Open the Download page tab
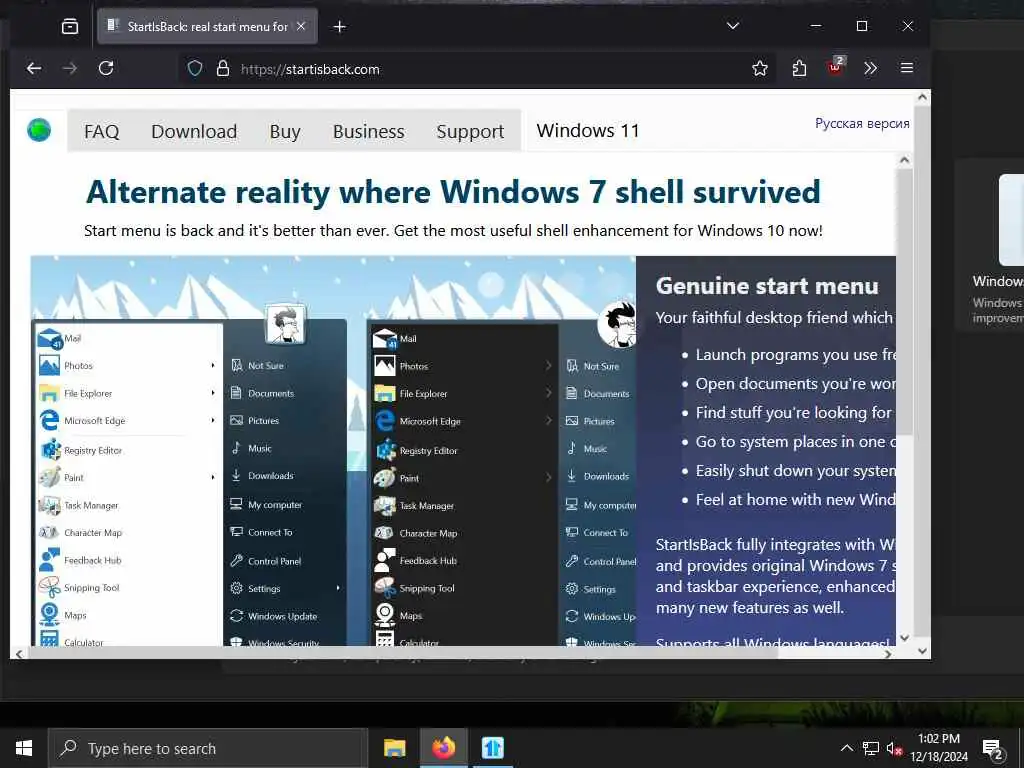Image resolution: width=1024 pixels, height=768 pixels. click(x=194, y=131)
